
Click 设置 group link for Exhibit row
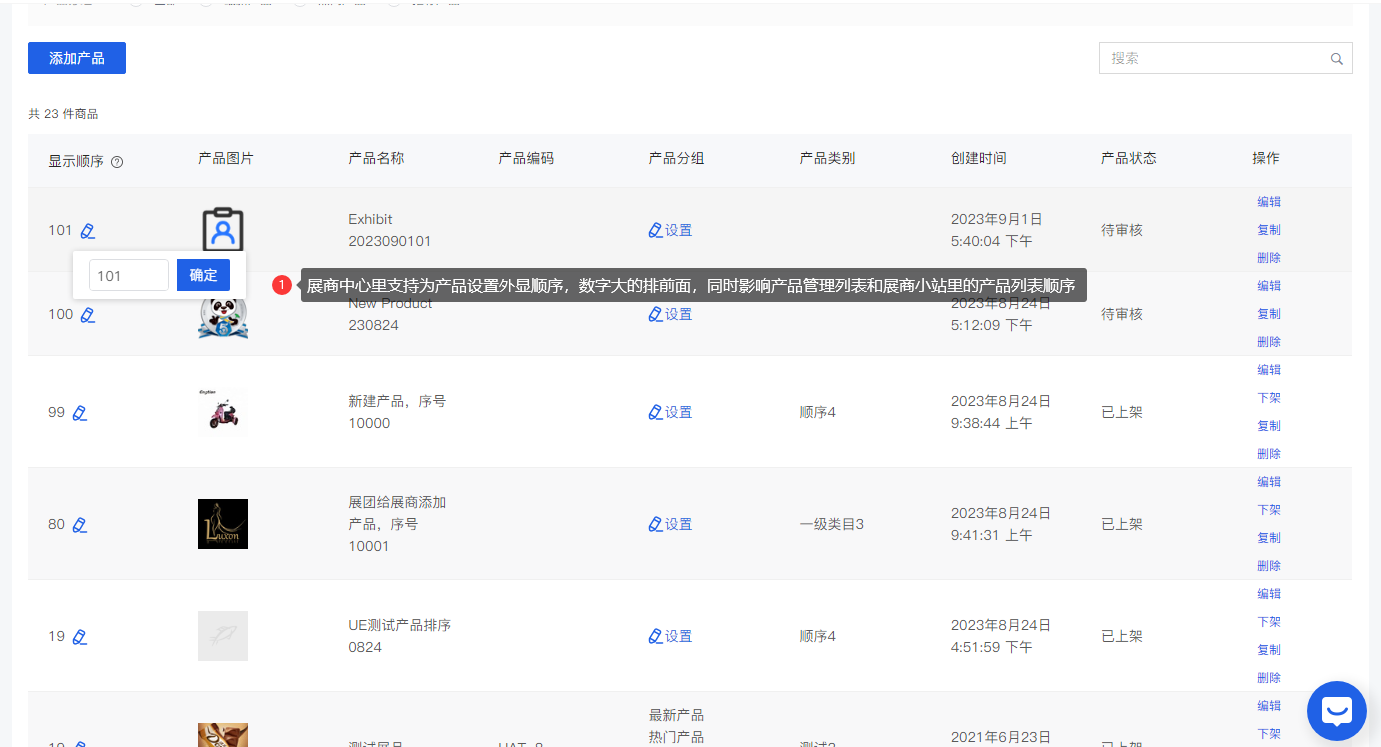[x=670, y=230]
